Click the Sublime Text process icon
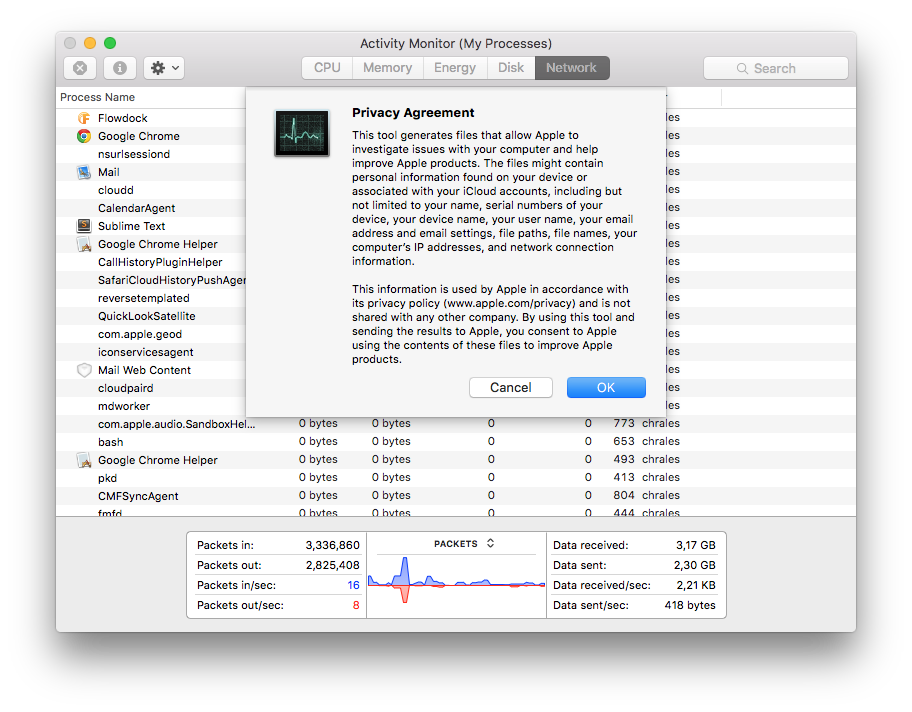Image resolution: width=912 pixels, height=712 pixels. click(84, 226)
